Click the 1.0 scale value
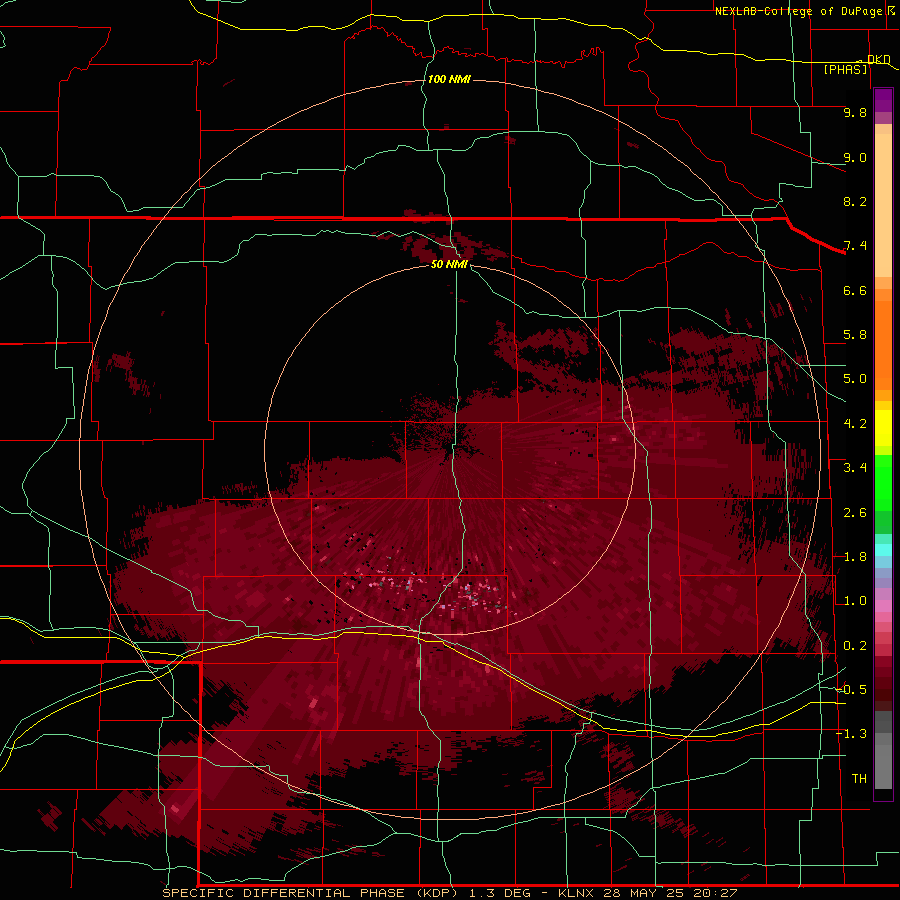Image resolution: width=900 pixels, height=900 pixels. pyautogui.click(x=855, y=601)
